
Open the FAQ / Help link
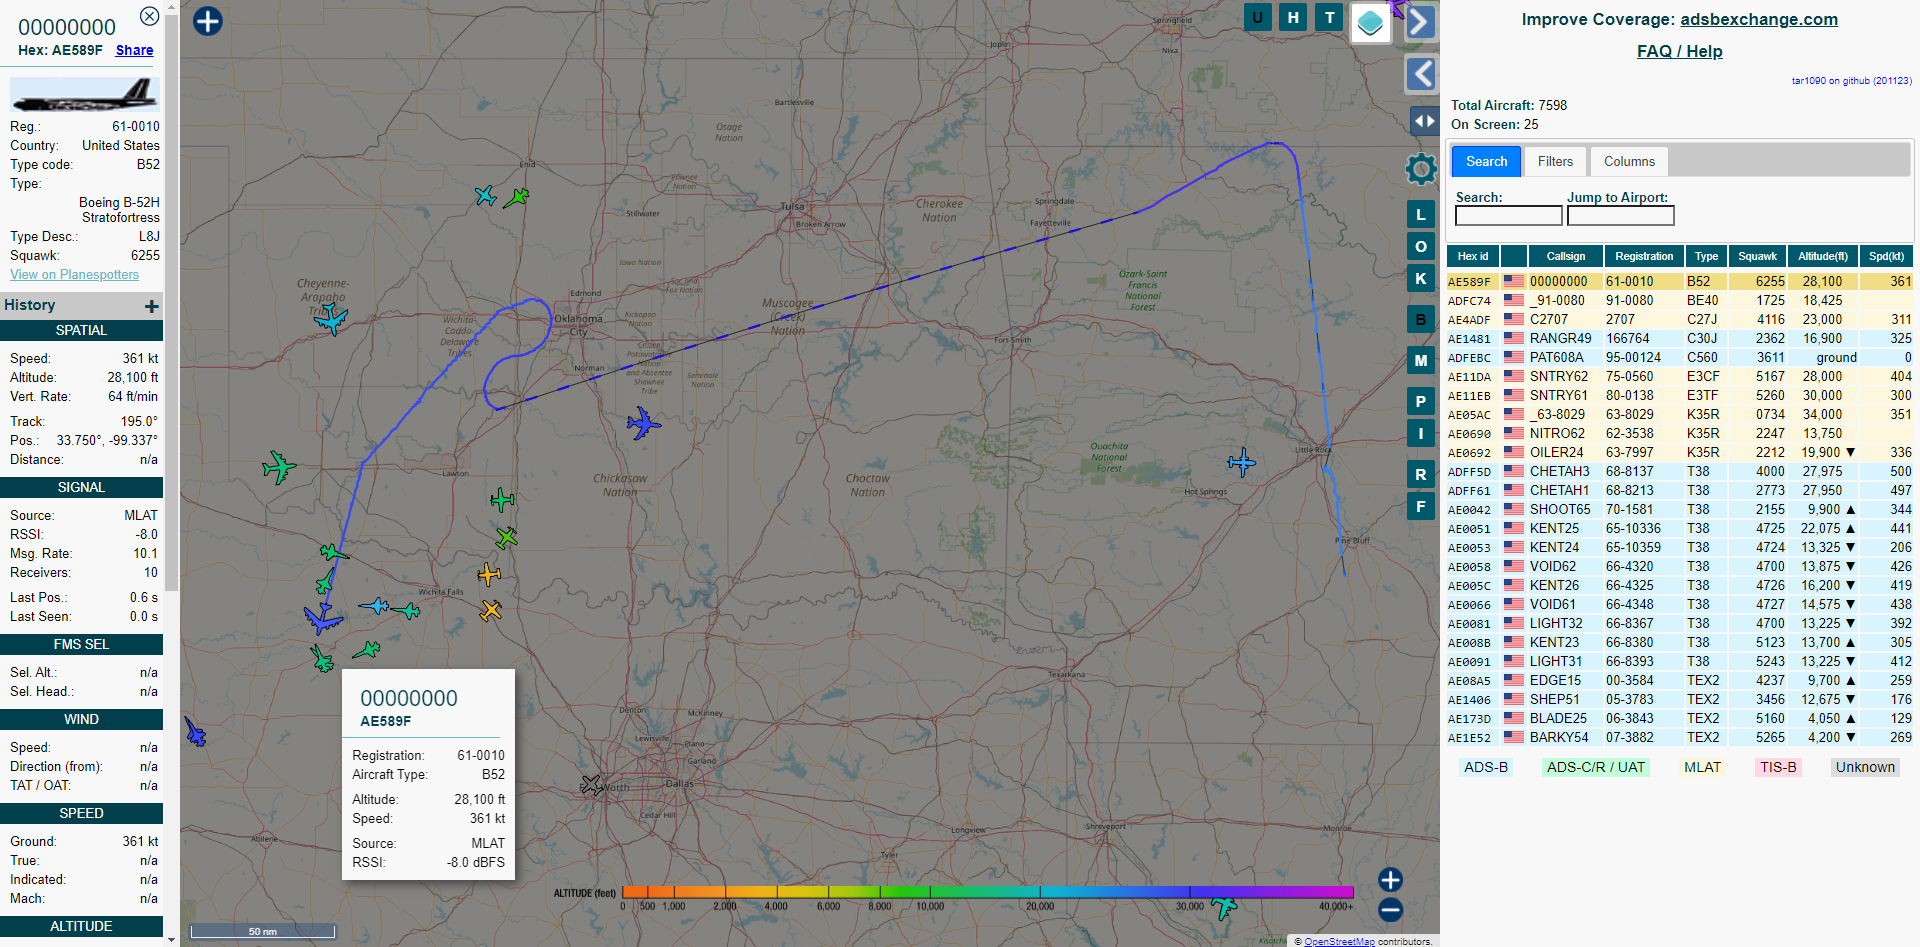[x=1679, y=51]
